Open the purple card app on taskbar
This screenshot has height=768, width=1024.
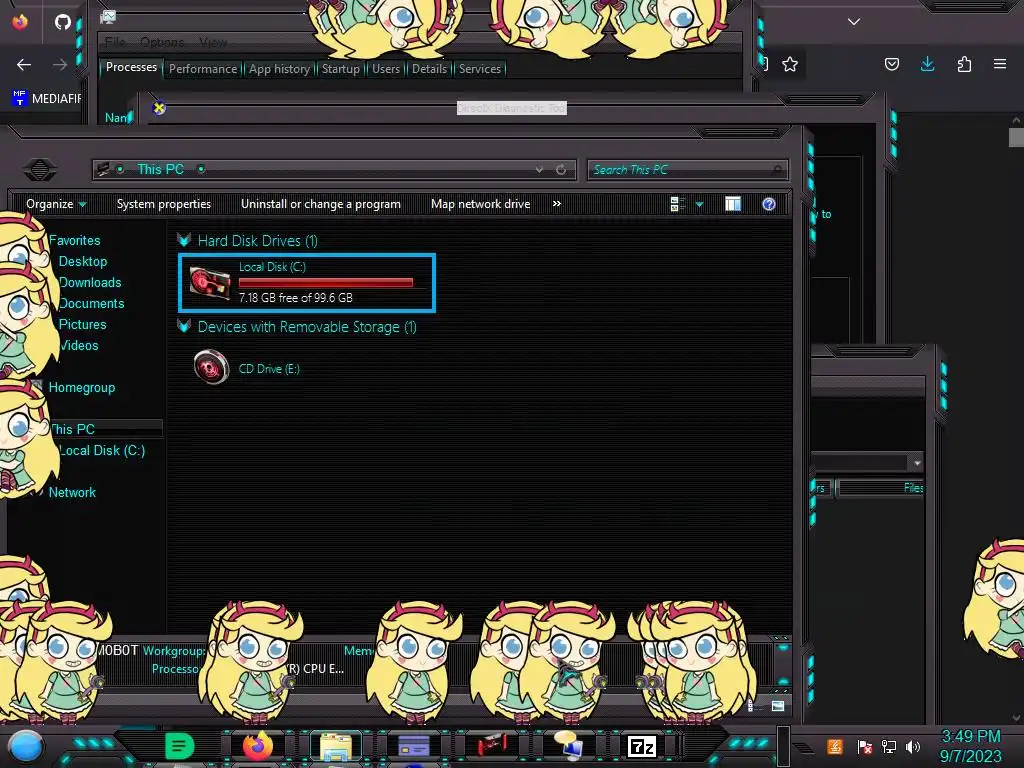[x=413, y=746]
